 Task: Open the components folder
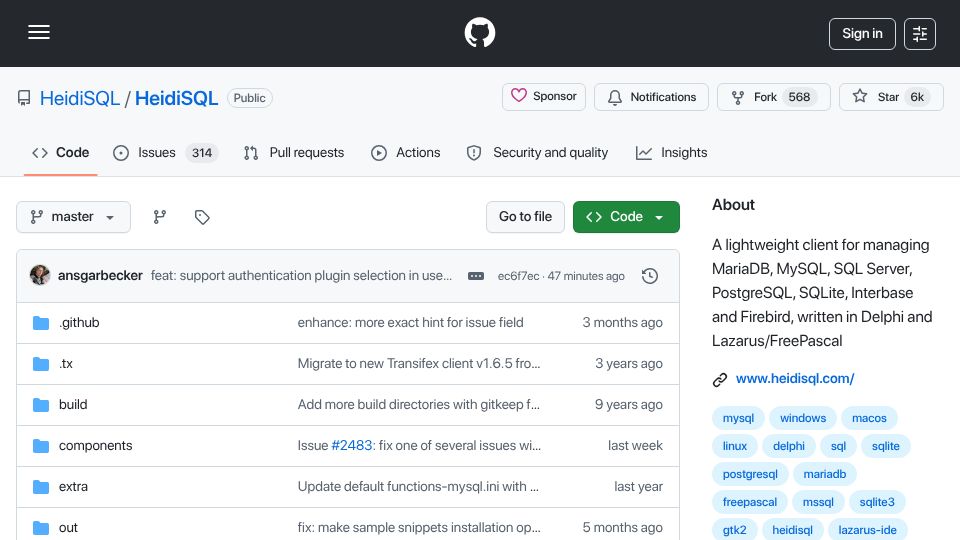pos(96,446)
